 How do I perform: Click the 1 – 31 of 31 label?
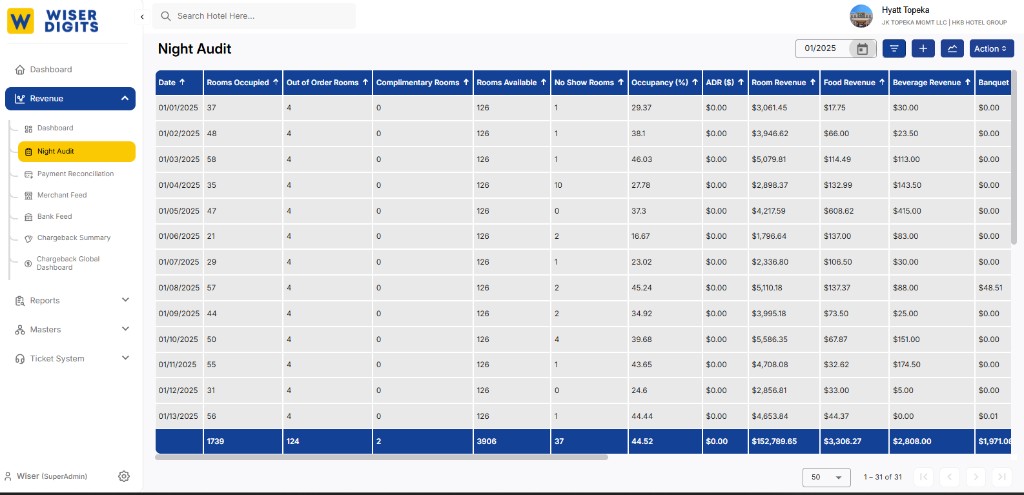[882, 477]
